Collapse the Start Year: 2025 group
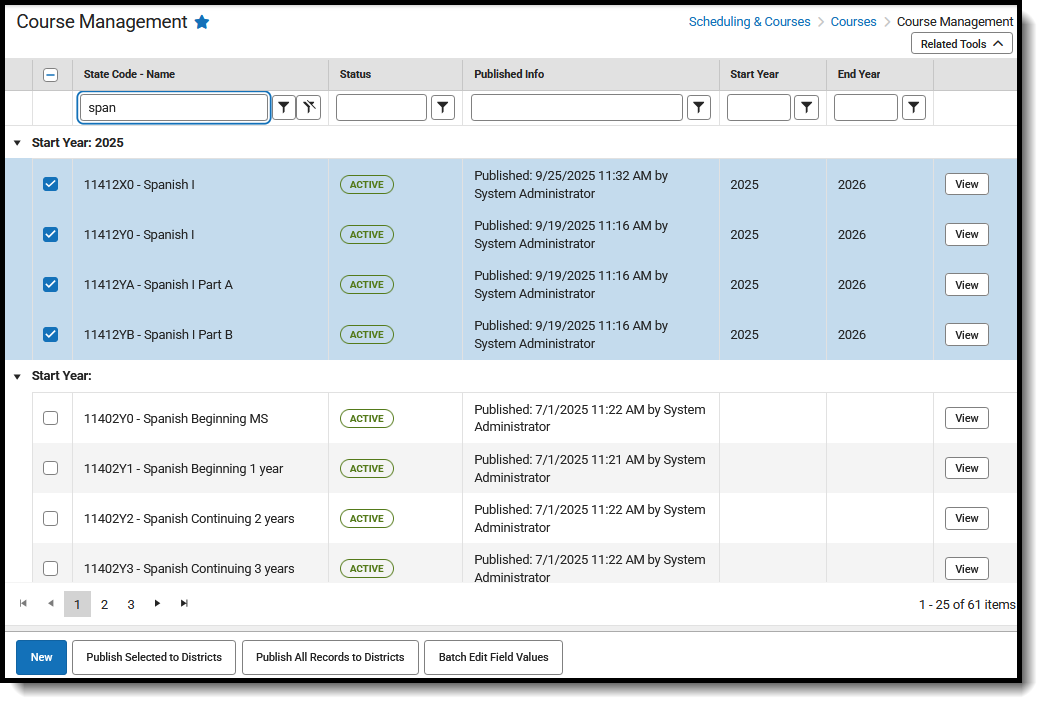The width and height of the screenshot is (1047, 708). coord(17,142)
